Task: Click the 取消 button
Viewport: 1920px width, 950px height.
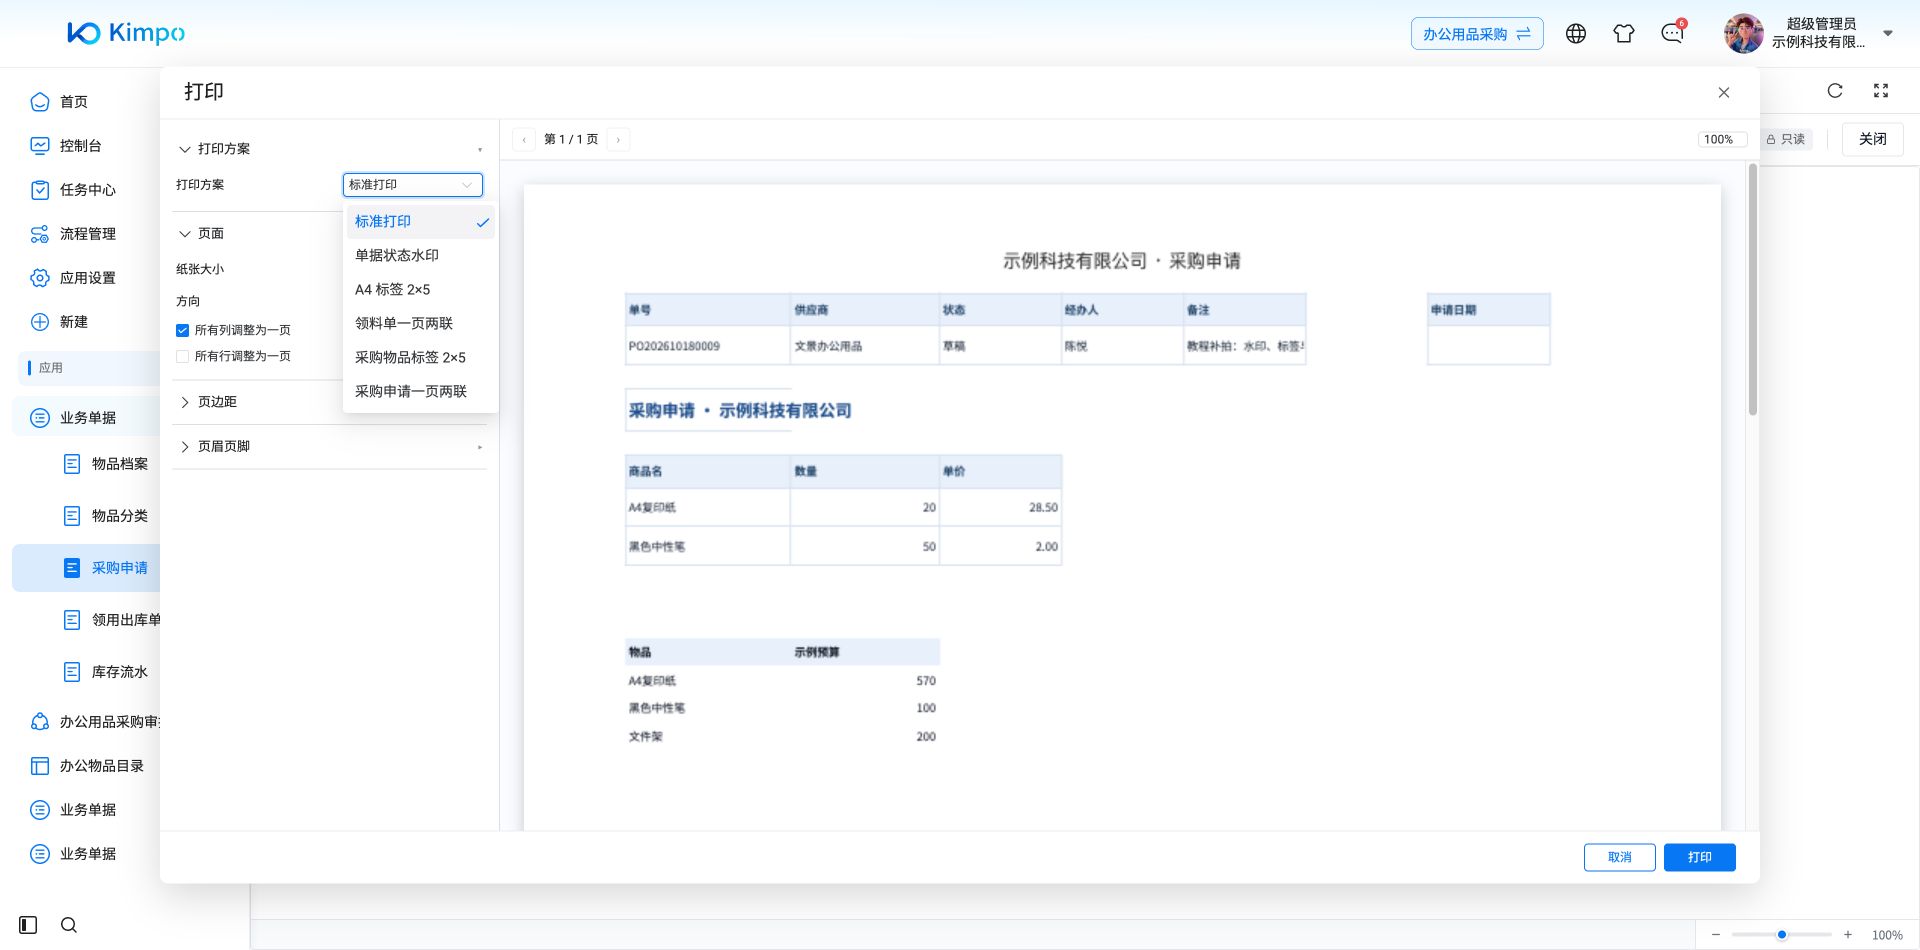Action: pyautogui.click(x=1620, y=858)
